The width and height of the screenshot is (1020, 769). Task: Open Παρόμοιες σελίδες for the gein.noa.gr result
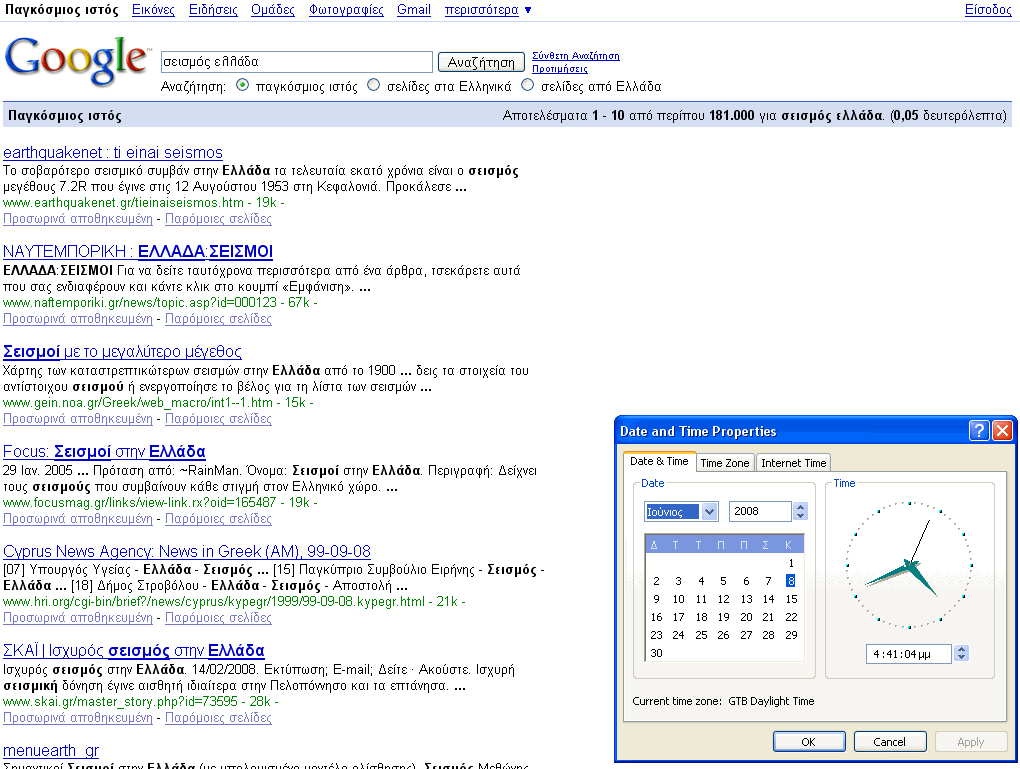pyautogui.click(x=219, y=418)
